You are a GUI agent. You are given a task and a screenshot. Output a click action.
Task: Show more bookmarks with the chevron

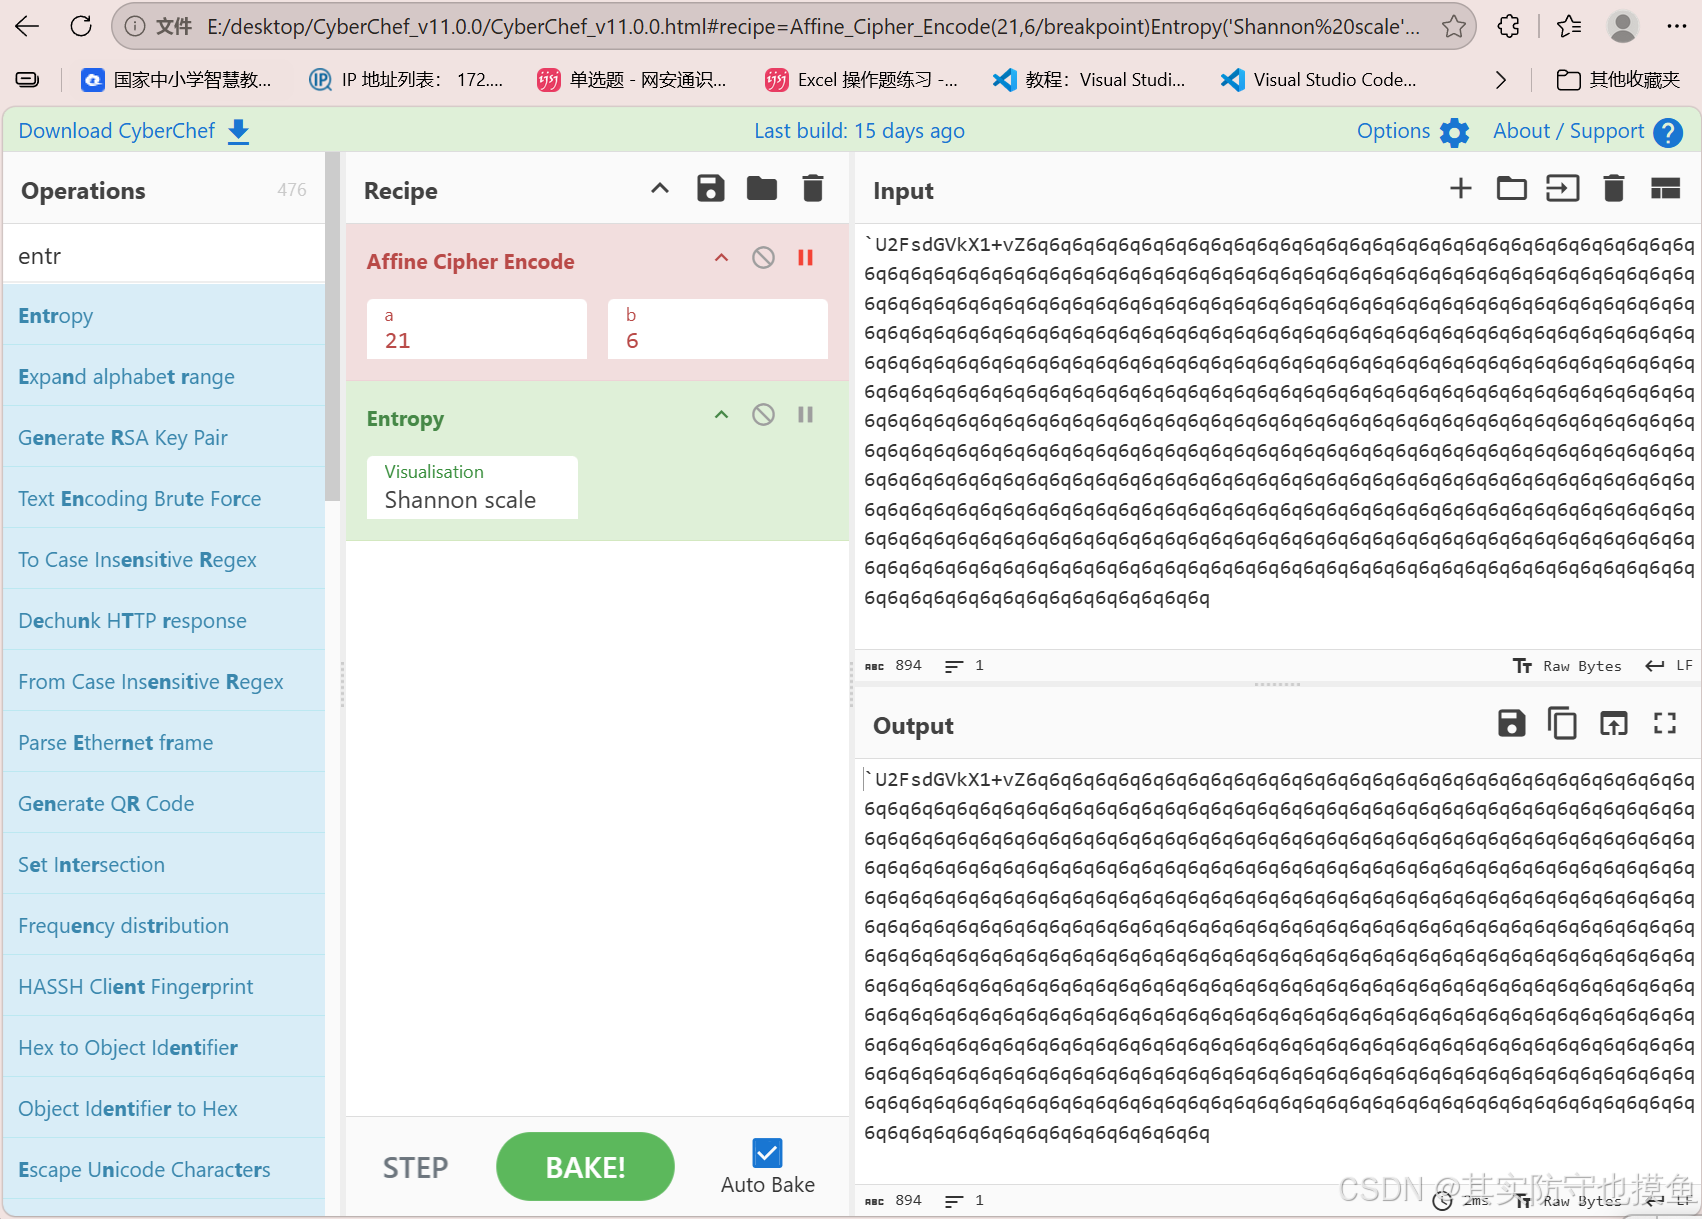click(1500, 80)
